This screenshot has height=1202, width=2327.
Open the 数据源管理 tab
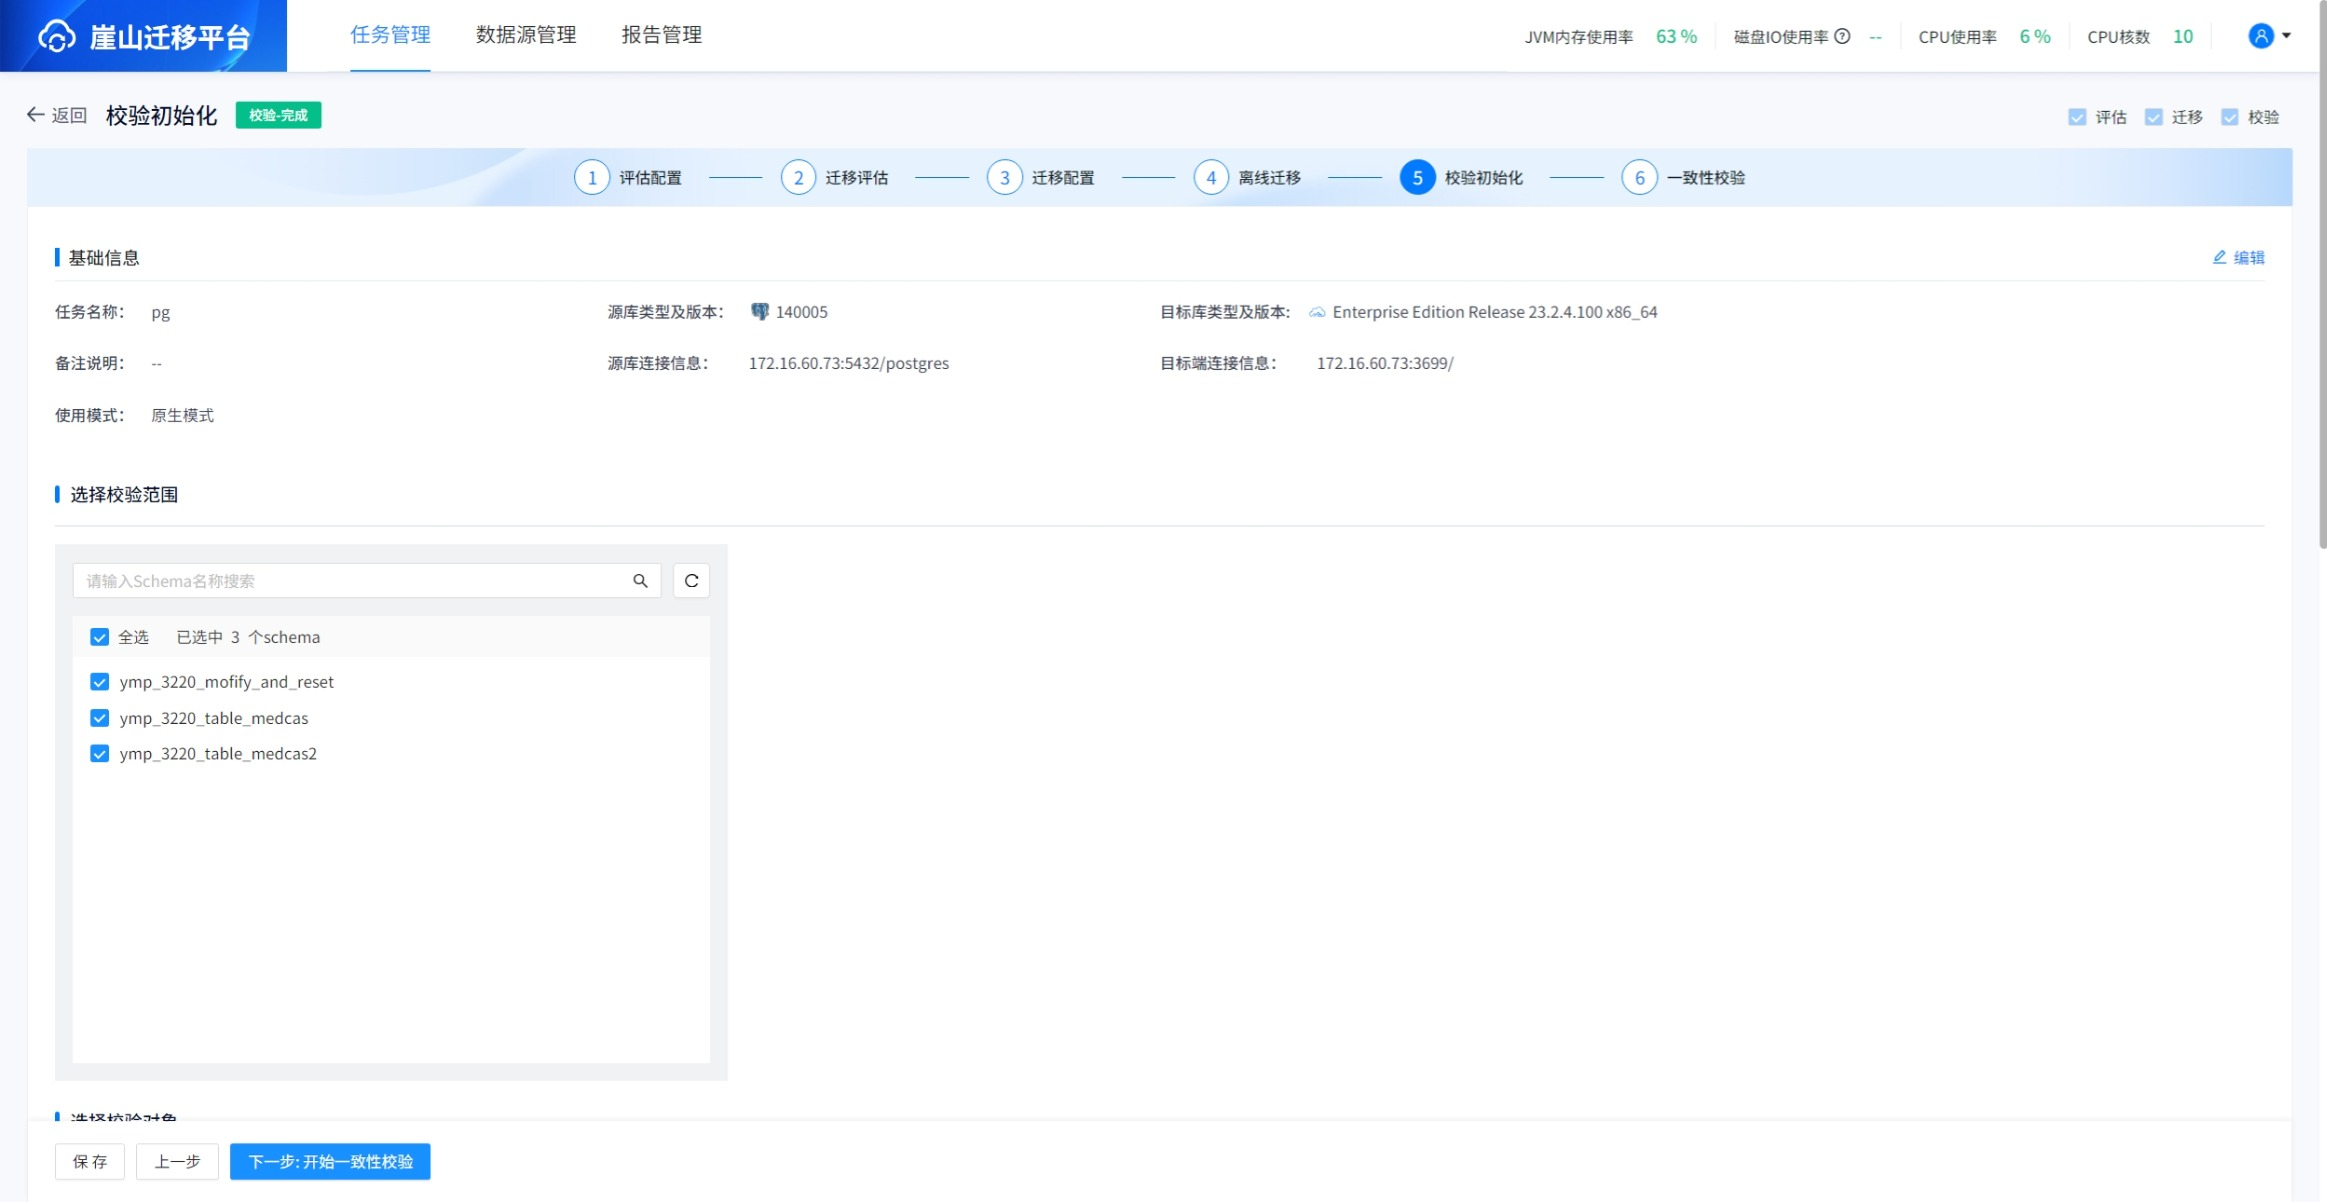pos(526,35)
